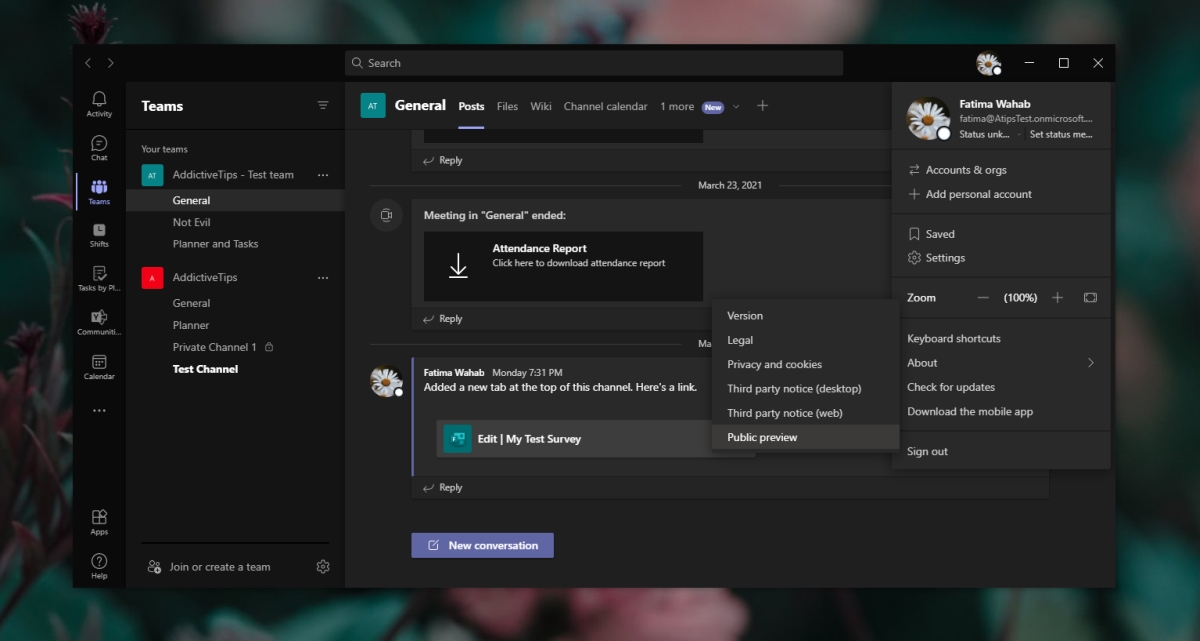Open the teams filter icon

323,105
